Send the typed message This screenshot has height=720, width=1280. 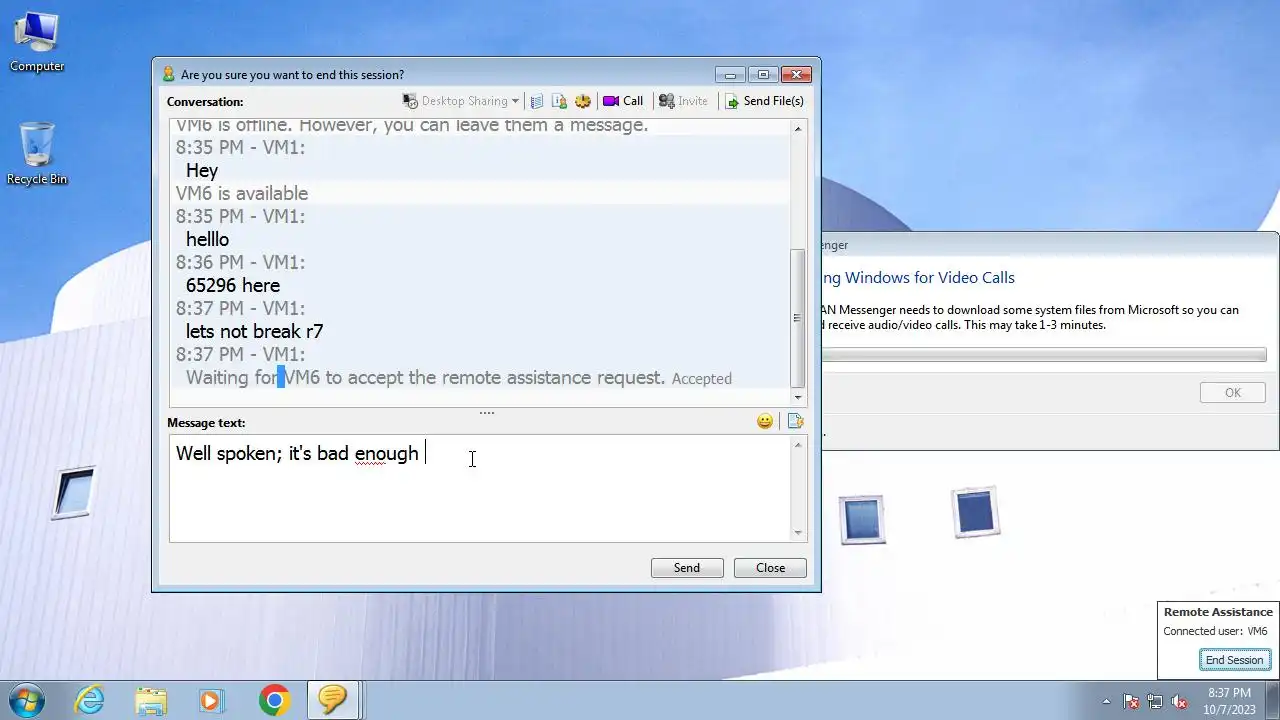pos(687,568)
